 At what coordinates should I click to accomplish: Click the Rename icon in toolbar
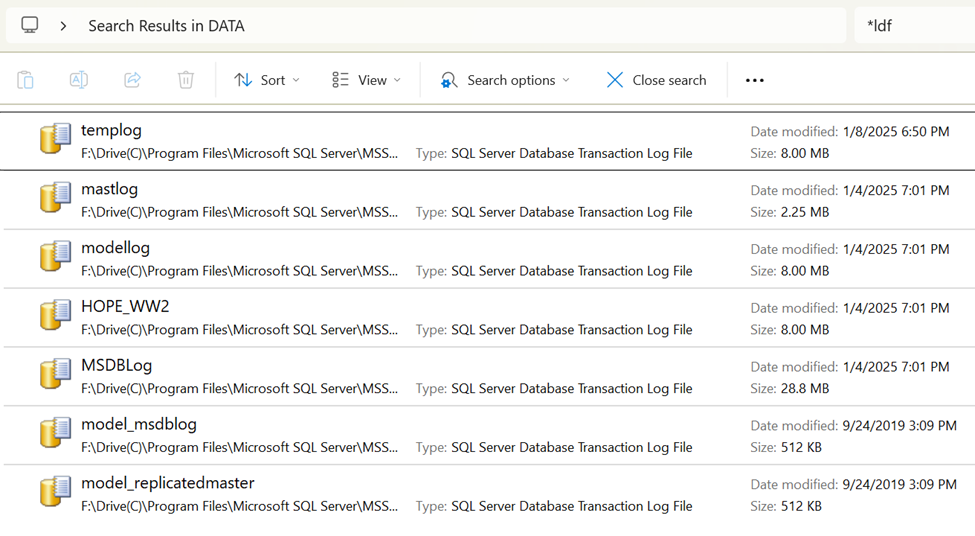coord(78,80)
